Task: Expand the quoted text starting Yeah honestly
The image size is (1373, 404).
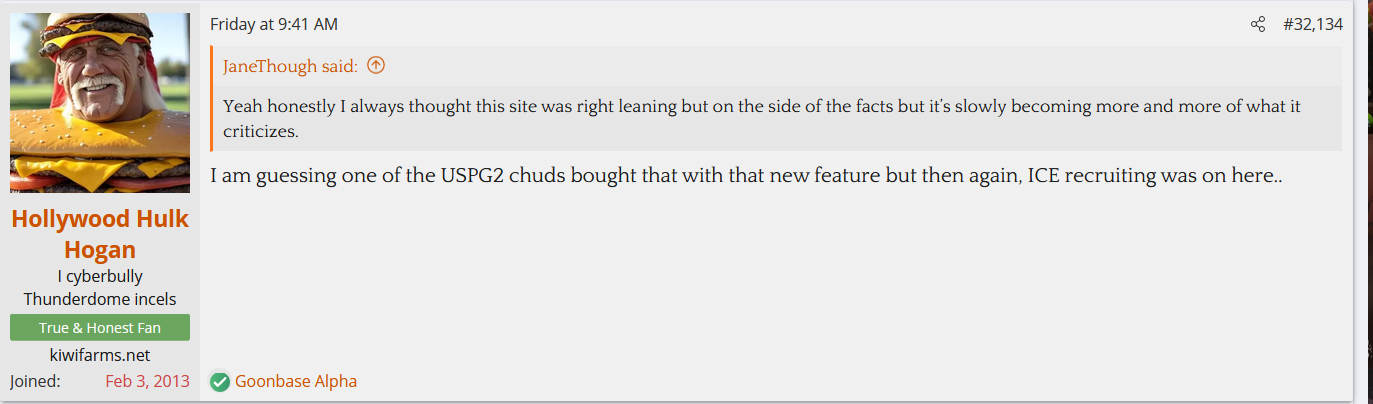Action: coord(760,118)
